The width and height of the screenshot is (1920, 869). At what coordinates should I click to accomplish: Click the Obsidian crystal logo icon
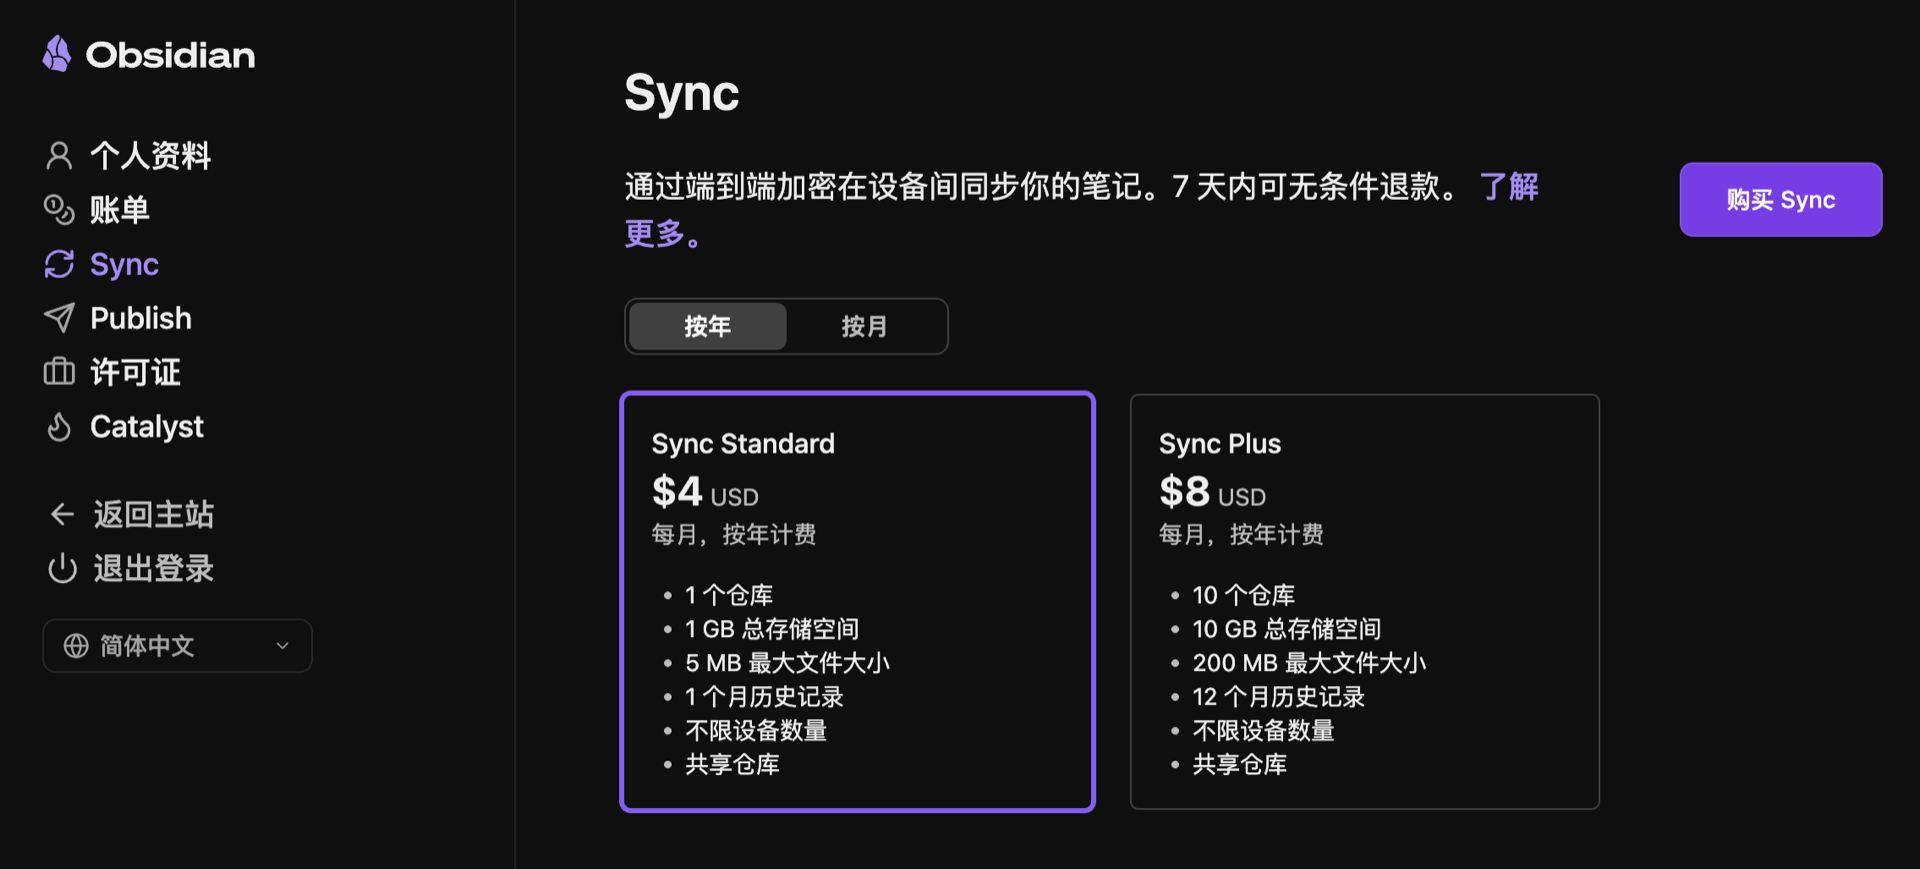(57, 54)
